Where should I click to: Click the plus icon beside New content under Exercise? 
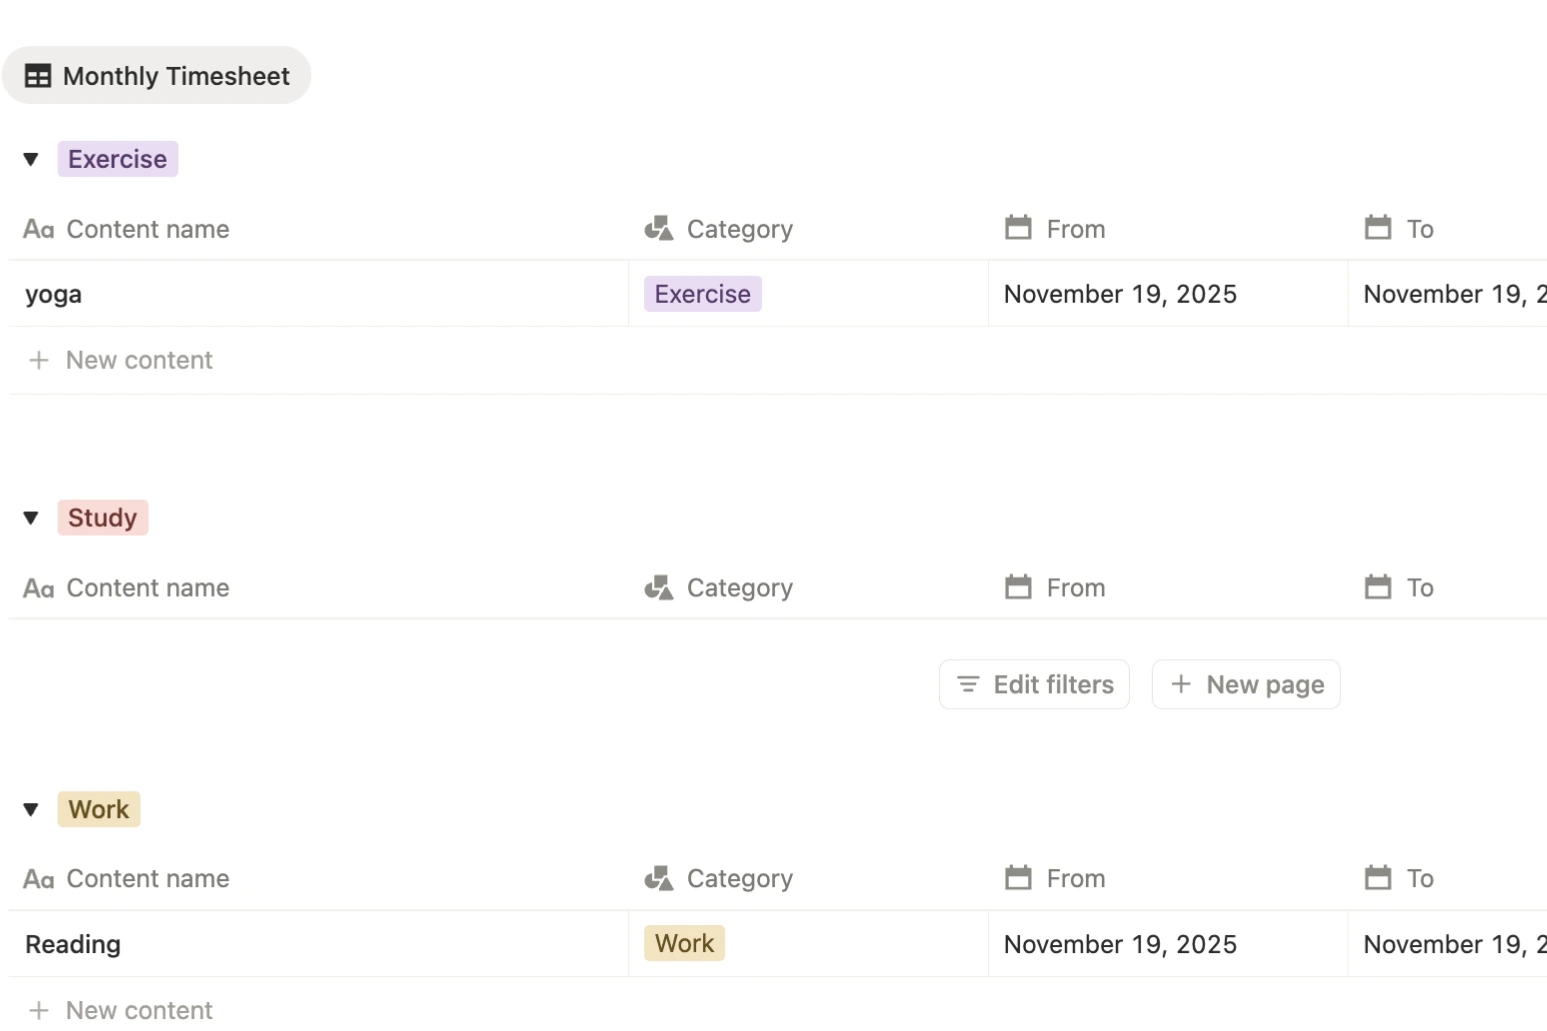click(x=39, y=360)
